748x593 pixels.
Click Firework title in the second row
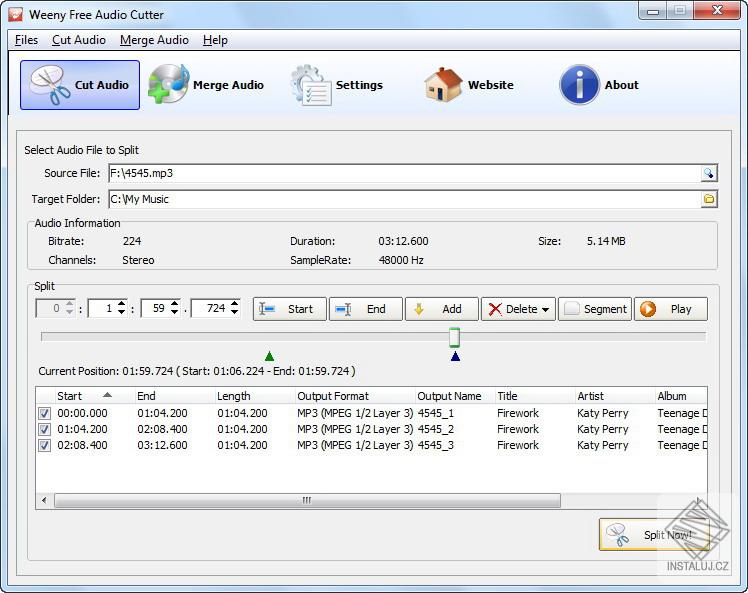[518, 429]
